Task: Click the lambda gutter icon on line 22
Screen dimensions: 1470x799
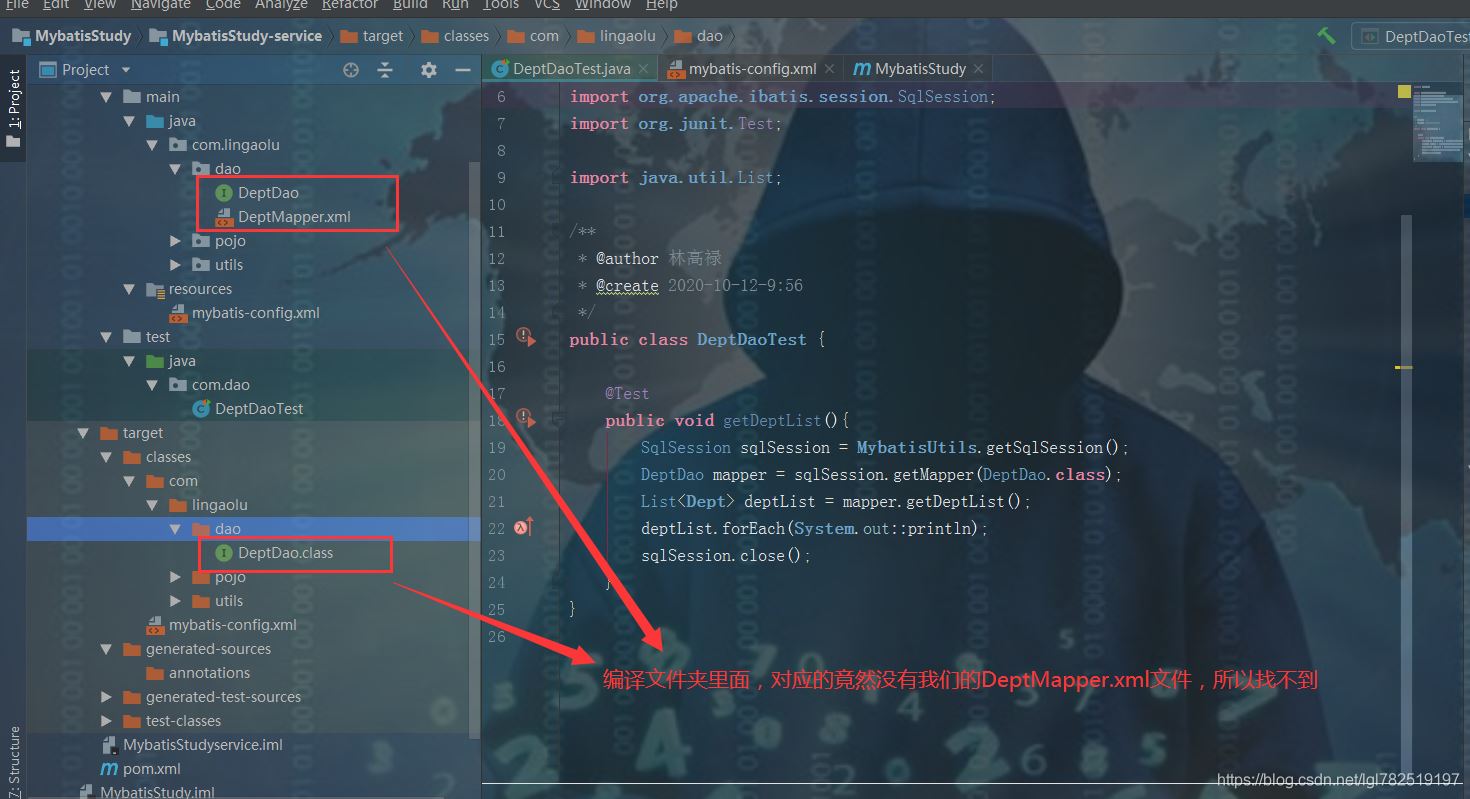Action: [523, 526]
